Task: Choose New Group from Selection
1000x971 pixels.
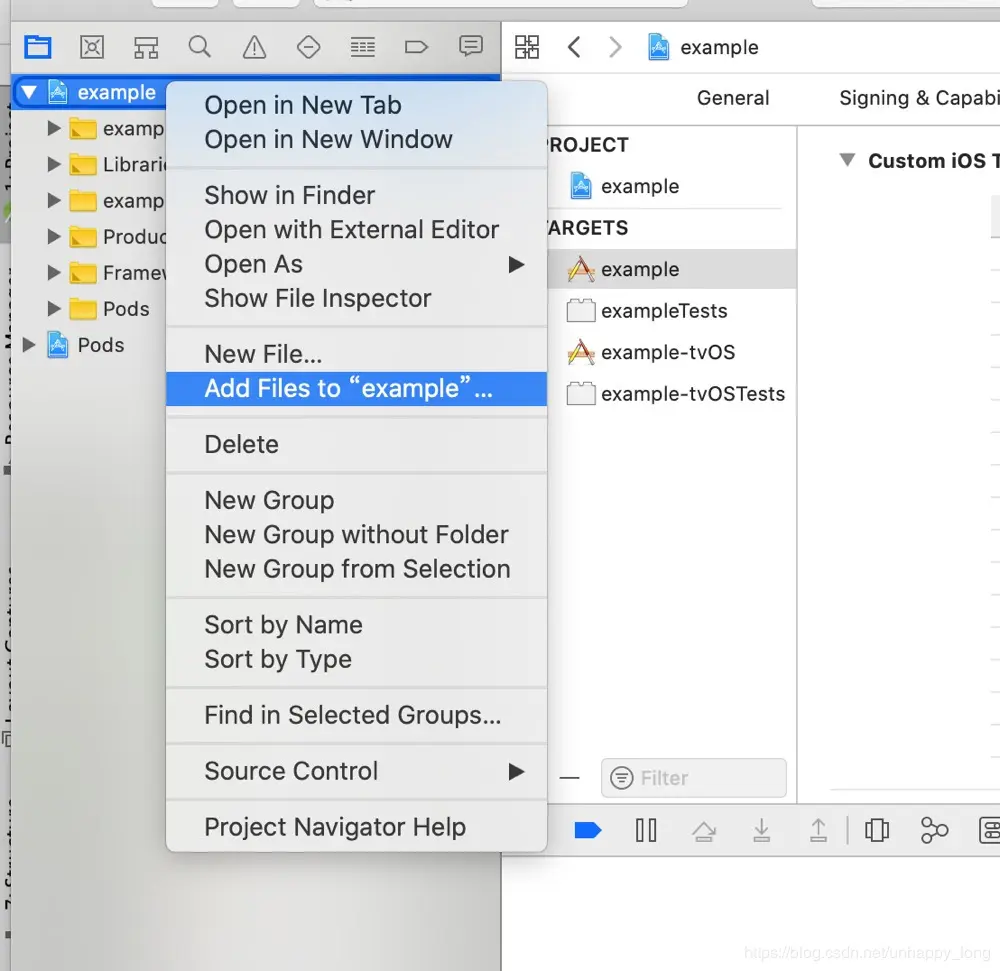Action: [x=357, y=569]
